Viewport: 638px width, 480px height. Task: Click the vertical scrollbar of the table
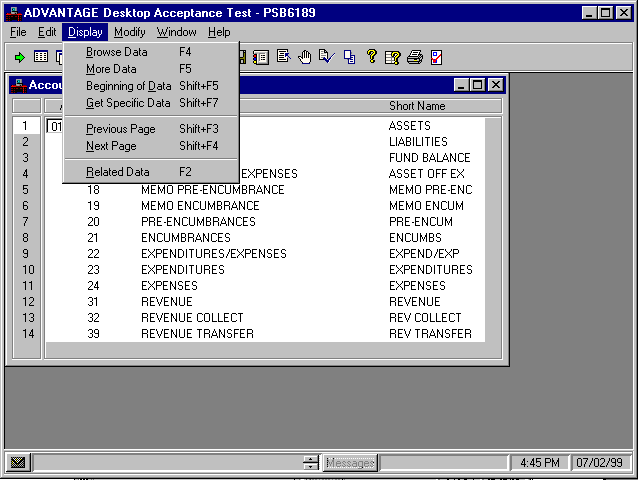click(x=493, y=230)
